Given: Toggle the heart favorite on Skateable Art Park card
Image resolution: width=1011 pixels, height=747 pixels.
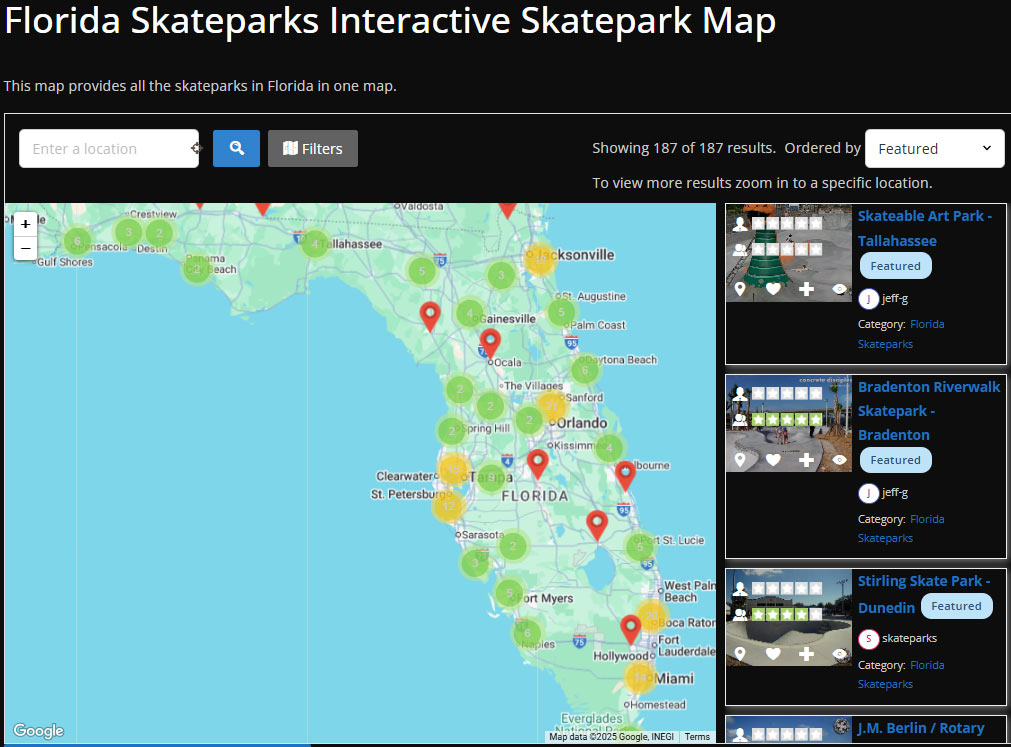Looking at the screenshot, I should tap(773, 289).
